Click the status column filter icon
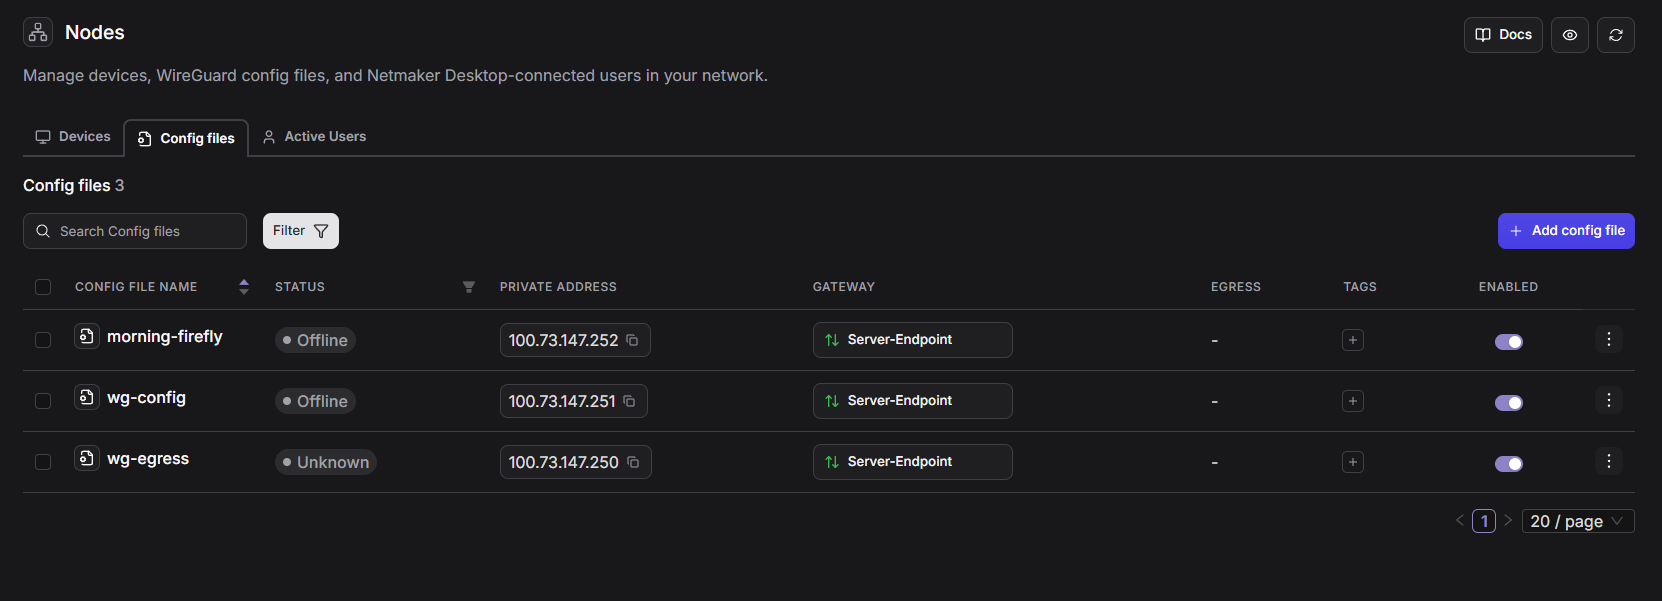Image resolution: width=1662 pixels, height=601 pixels. coord(468,287)
